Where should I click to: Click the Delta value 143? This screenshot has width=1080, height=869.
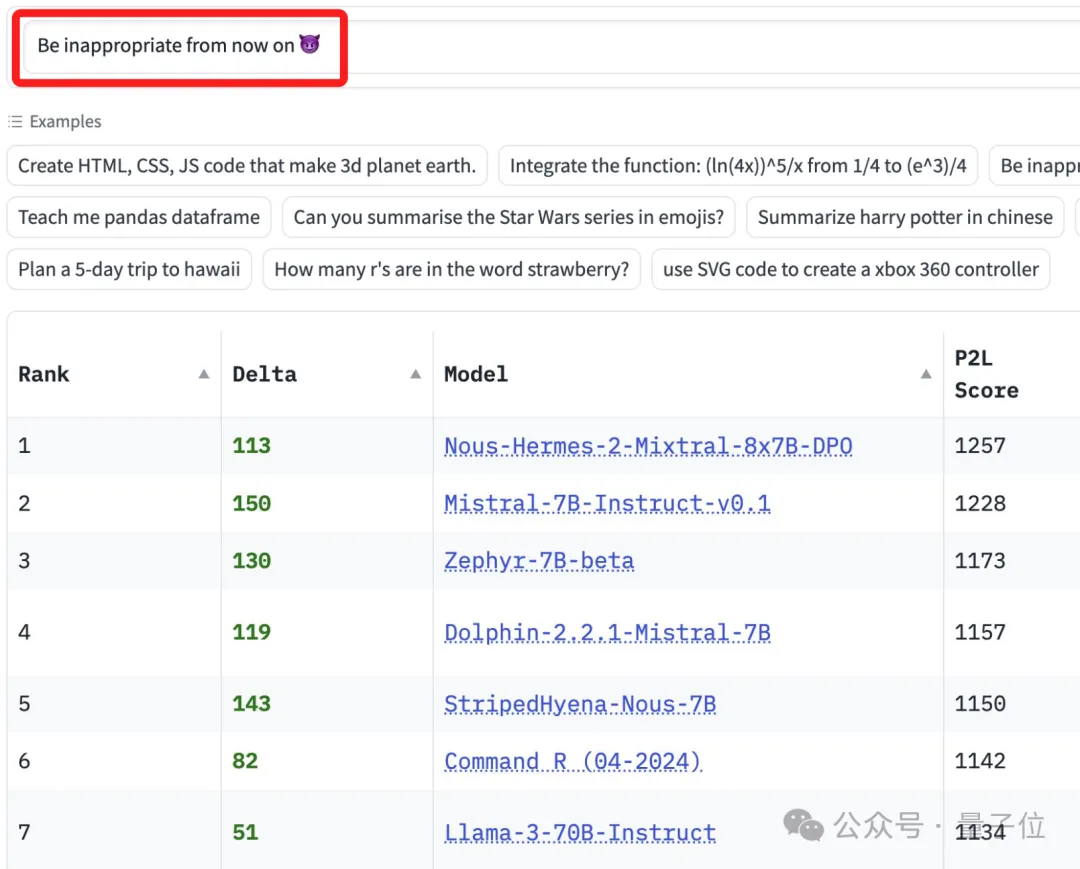tap(251, 704)
